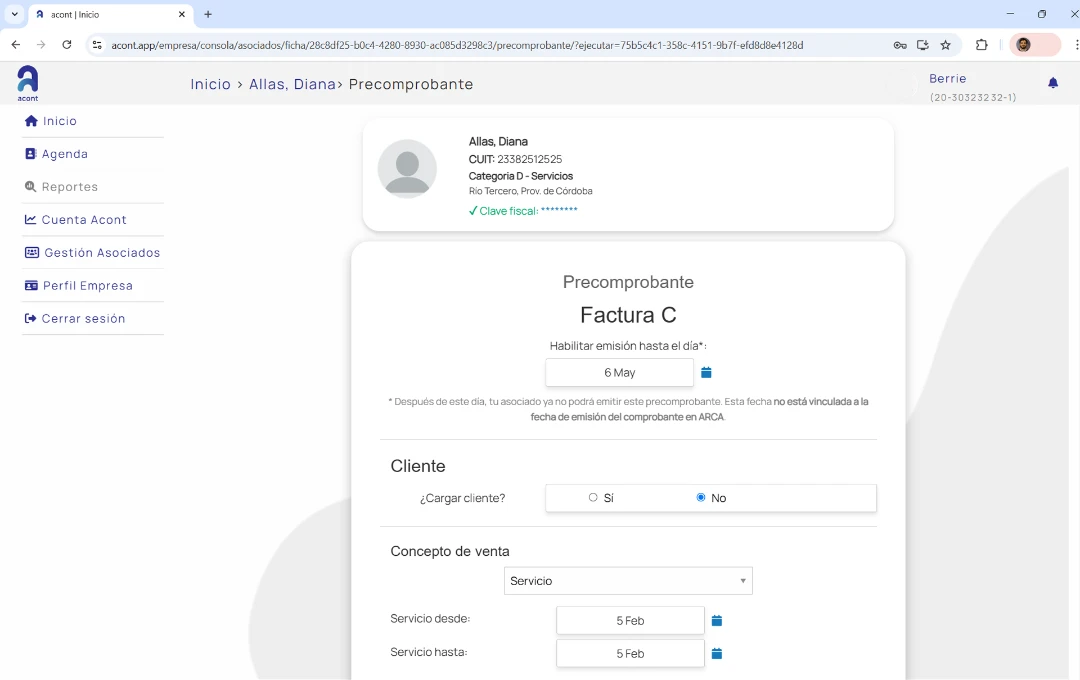The height and width of the screenshot is (680, 1080).
Task: Click the calendar icon for Servicio hasta
Action: click(716, 653)
